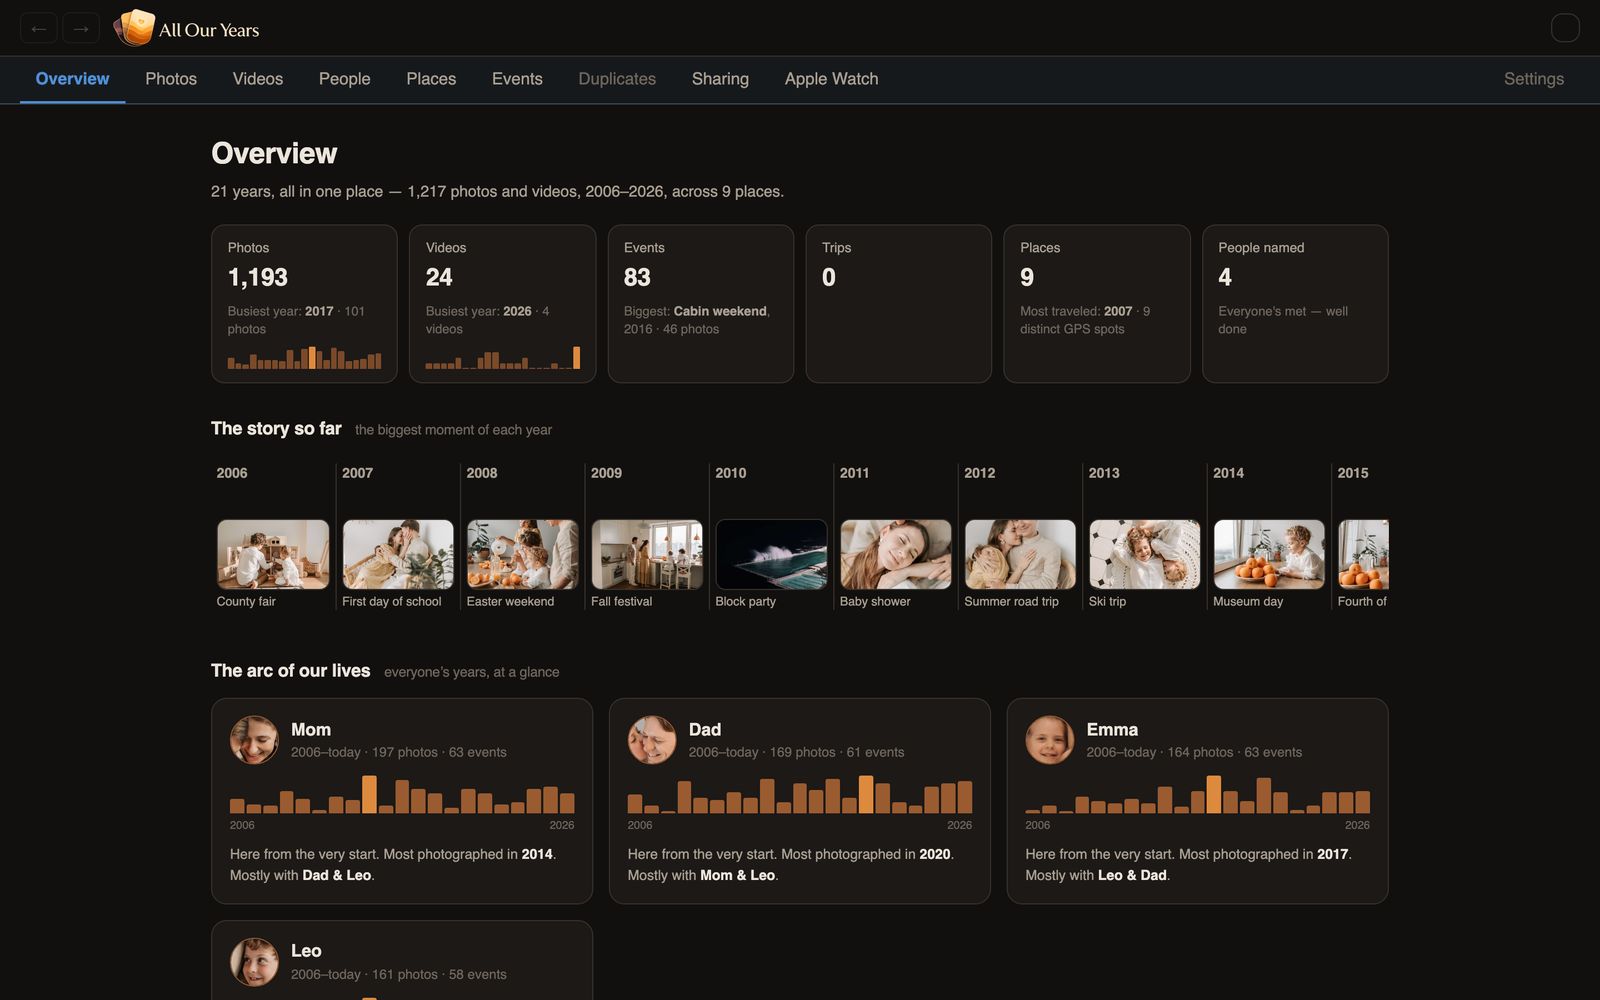
Task: Open the Trips card showing 0
Action: tap(899, 303)
